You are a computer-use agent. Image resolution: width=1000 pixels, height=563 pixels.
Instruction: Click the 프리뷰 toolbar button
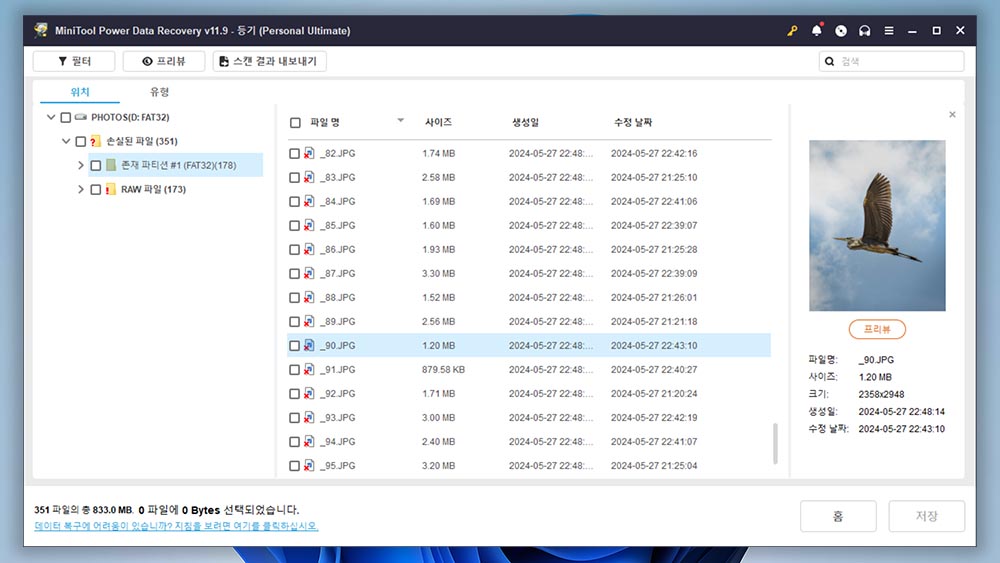164,61
